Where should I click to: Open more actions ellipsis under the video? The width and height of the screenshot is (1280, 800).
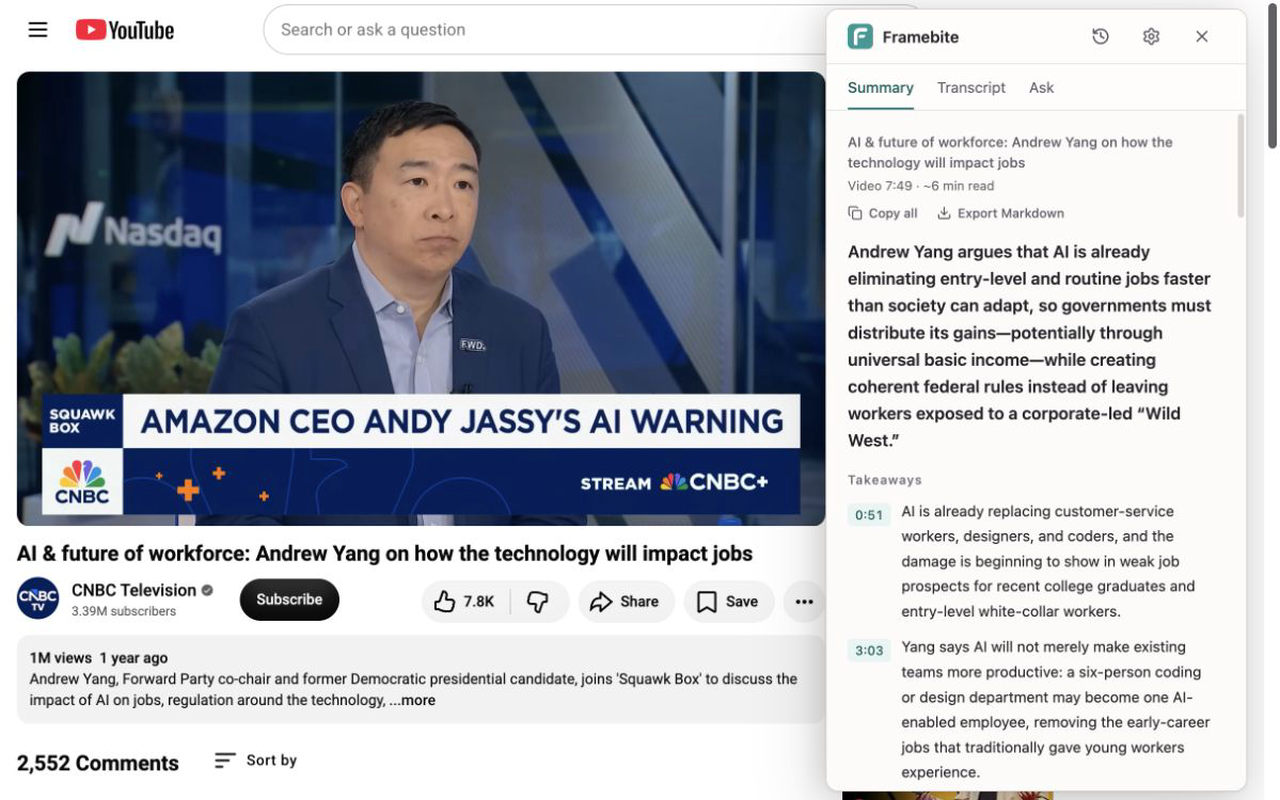click(x=804, y=601)
